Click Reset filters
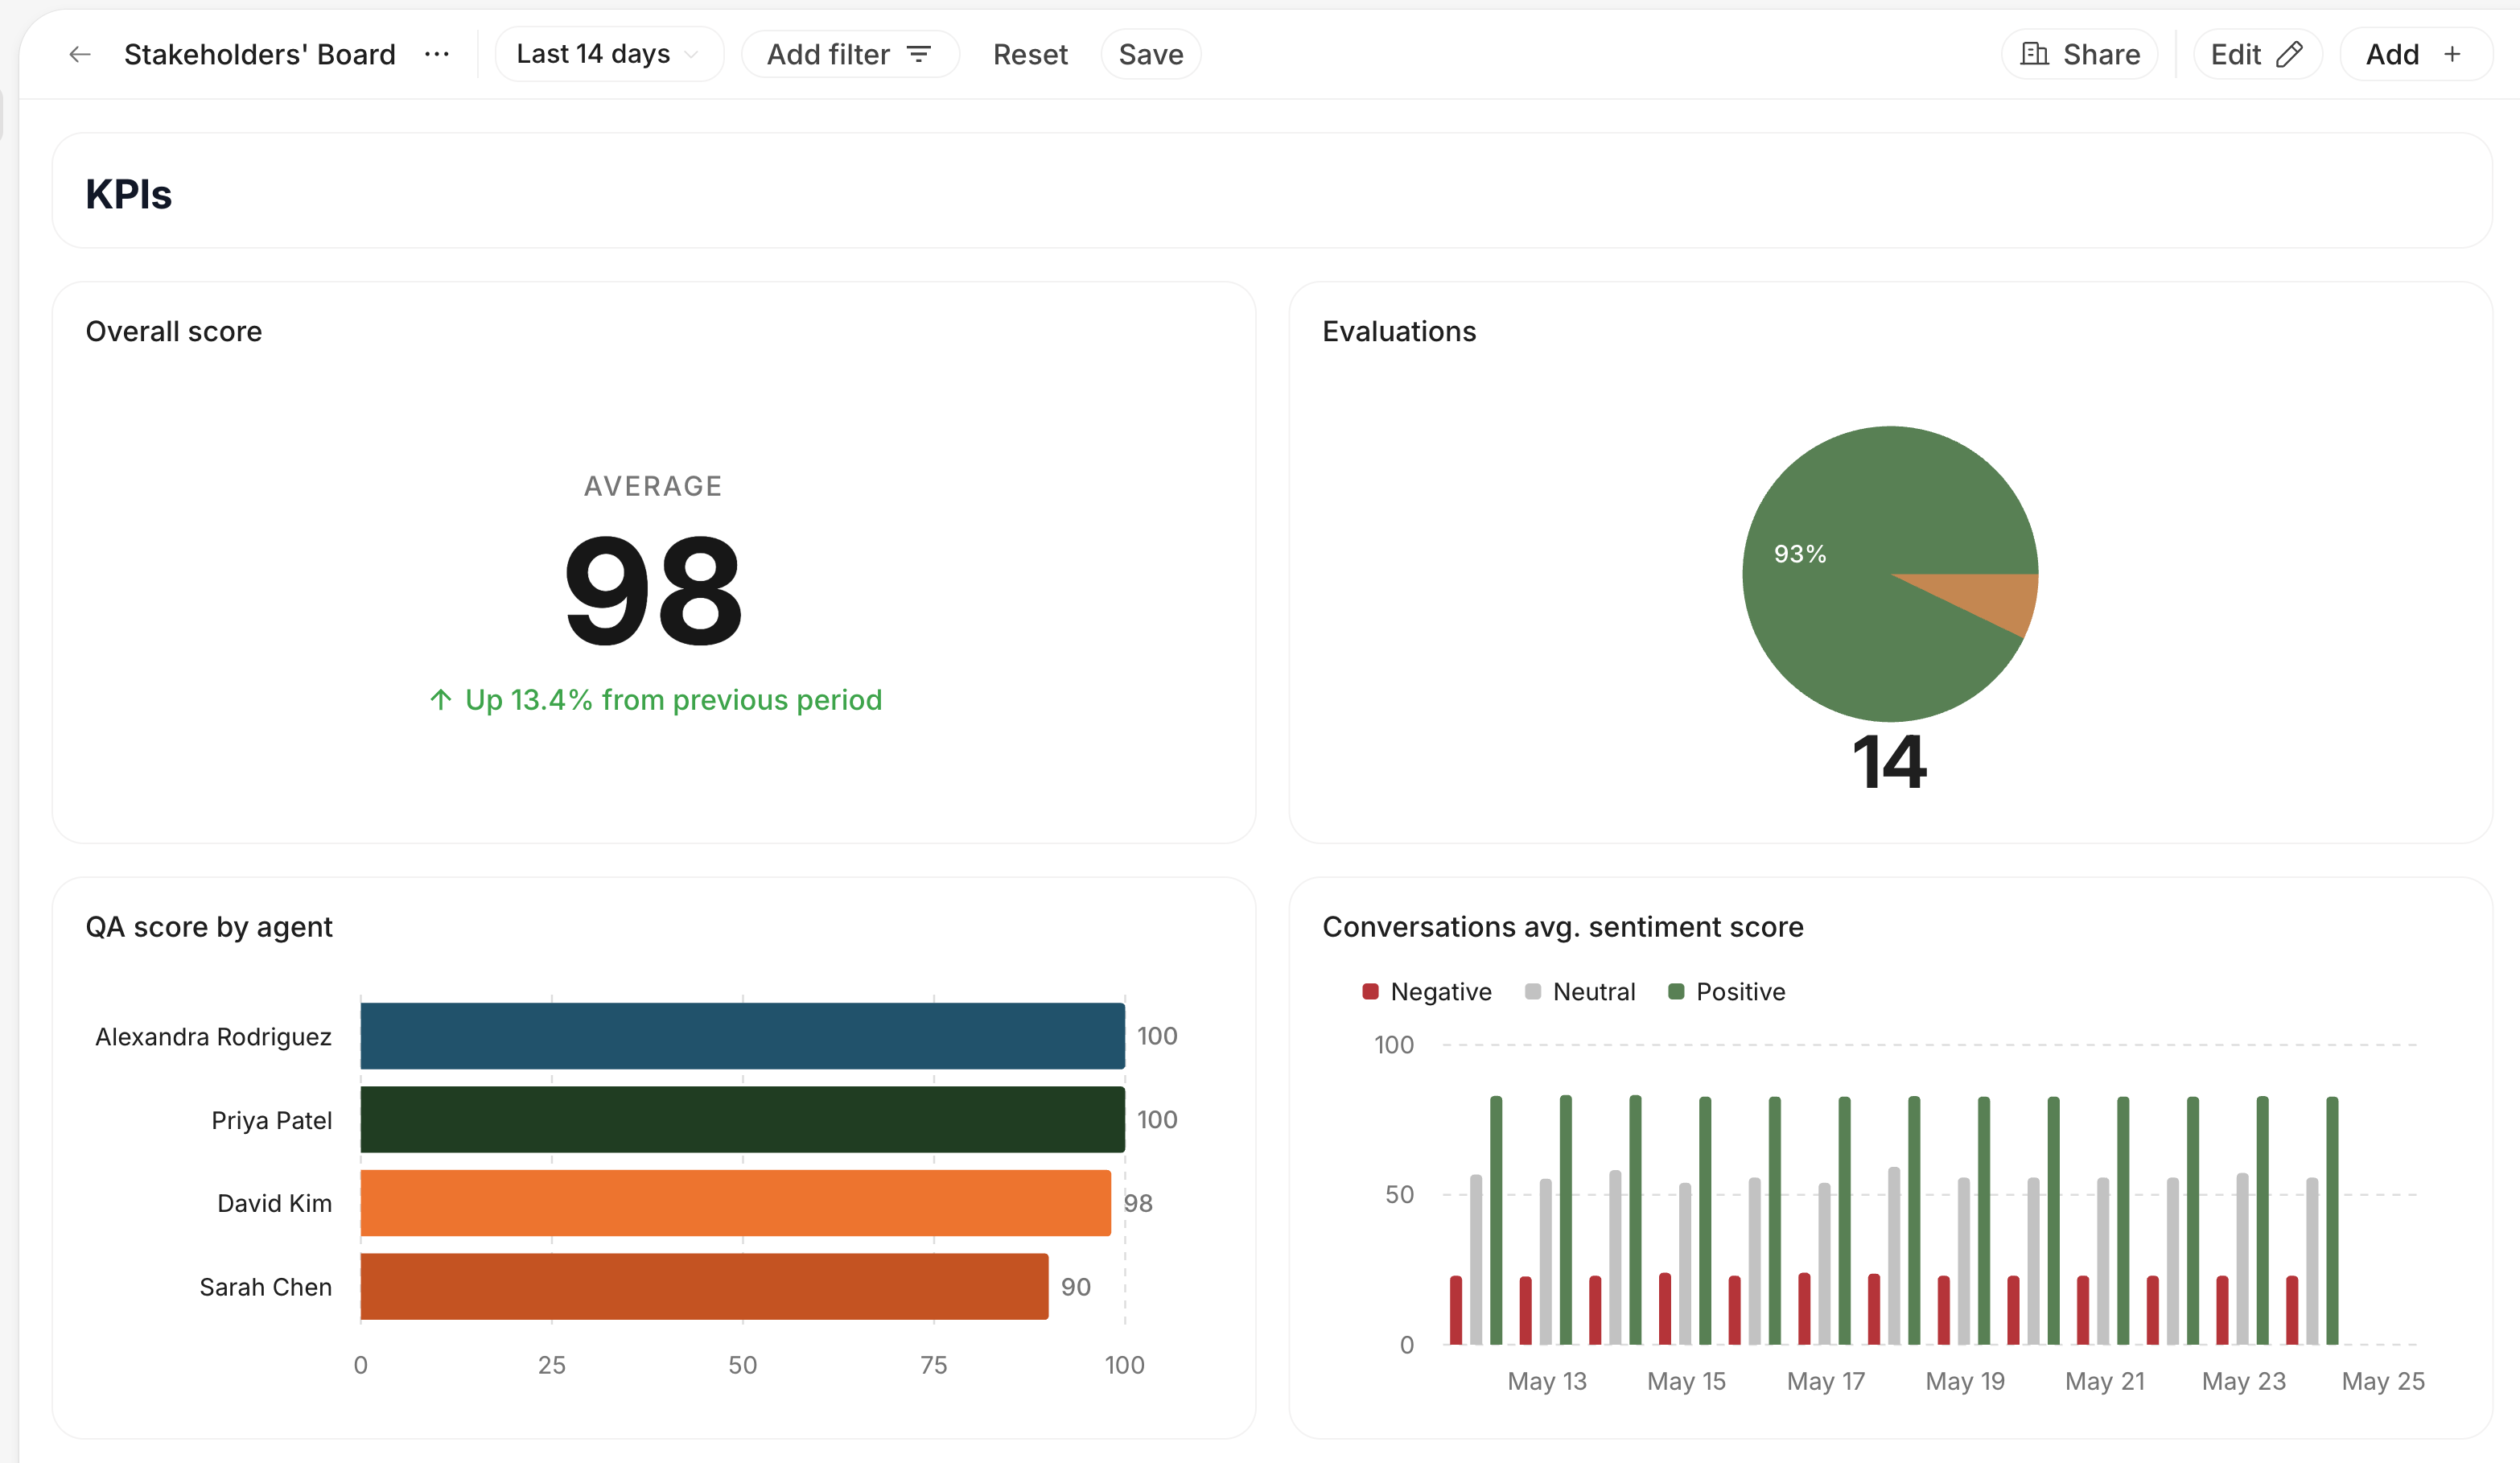Image resolution: width=2520 pixels, height=1463 pixels. [1030, 54]
